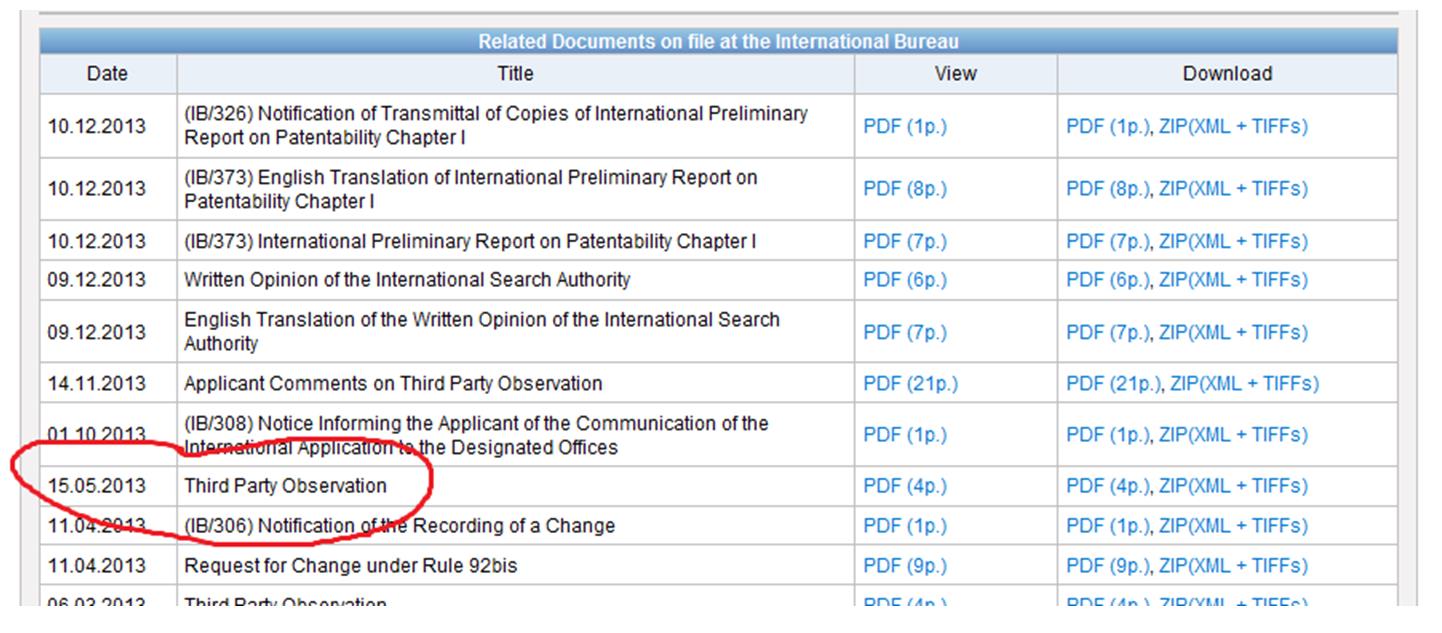Viewport: 1442px width, 633px height.
Task: View 8-page English Translation IPRP PDF
Action: tap(904, 189)
